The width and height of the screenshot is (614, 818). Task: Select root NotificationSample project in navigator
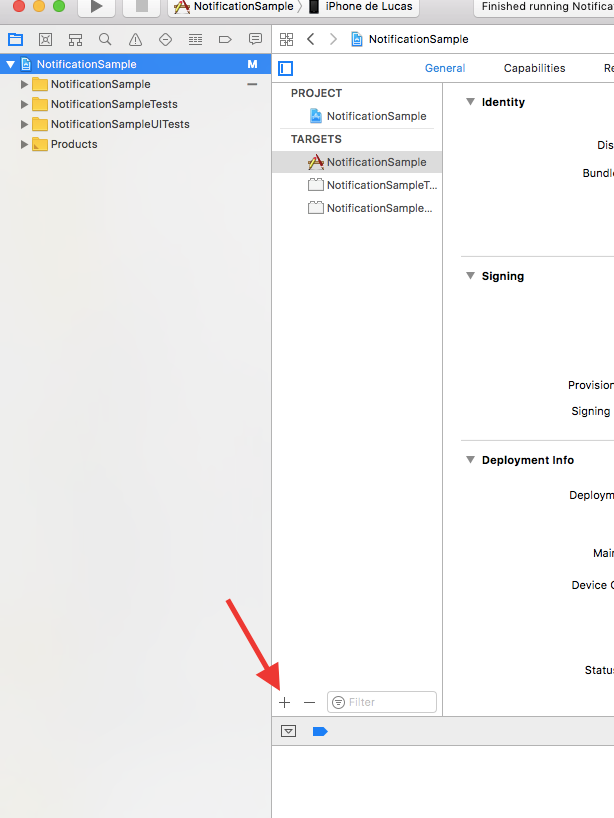136,64
